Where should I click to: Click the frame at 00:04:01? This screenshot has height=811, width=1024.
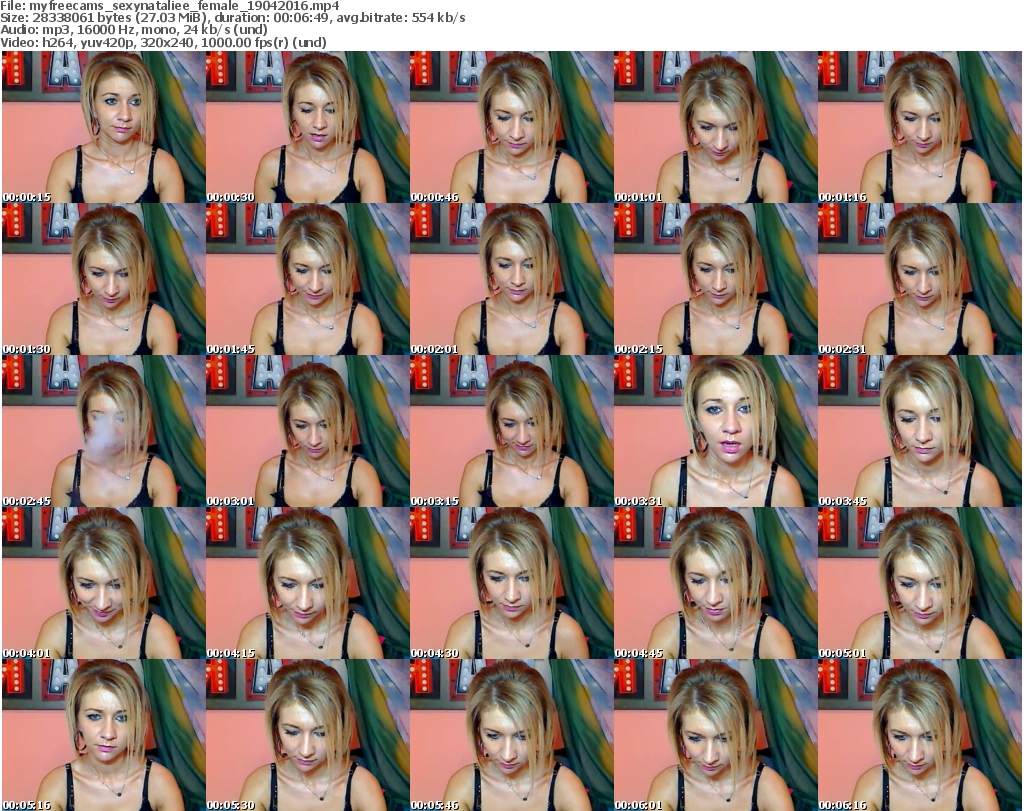point(103,584)
